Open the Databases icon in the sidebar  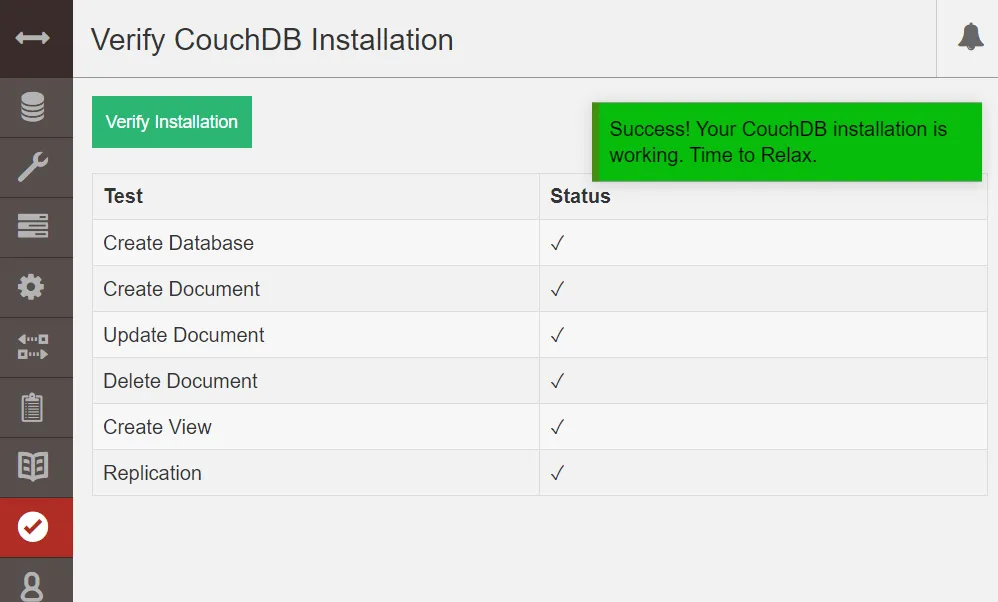(32, 107)
